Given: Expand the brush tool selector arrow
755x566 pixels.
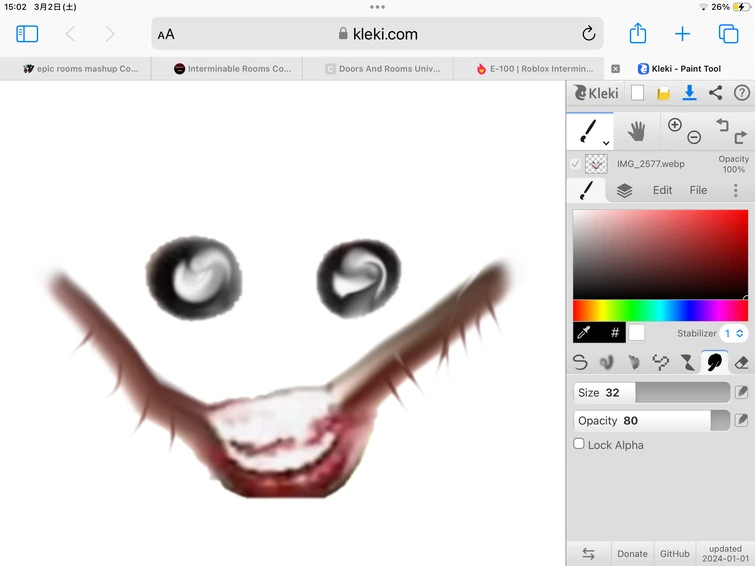Looking at the screenshot, I should pyautogui.click(x=606, y=143).
